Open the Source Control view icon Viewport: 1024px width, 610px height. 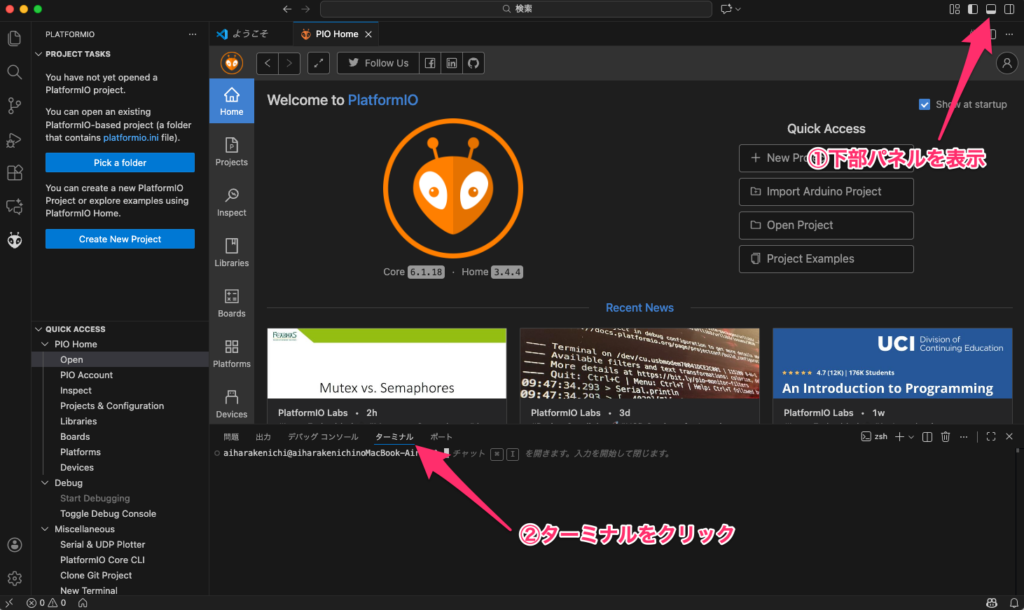pyautogui.click(x=14, y=105)
